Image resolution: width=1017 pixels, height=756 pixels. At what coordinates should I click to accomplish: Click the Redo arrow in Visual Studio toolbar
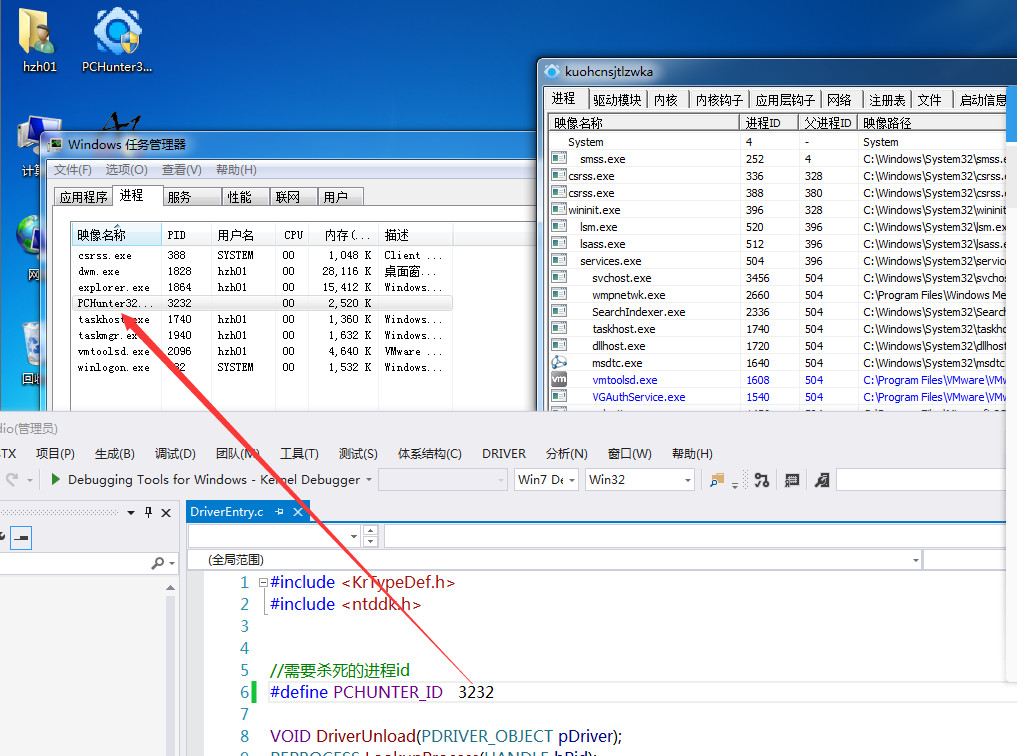(x=12, y=480)
